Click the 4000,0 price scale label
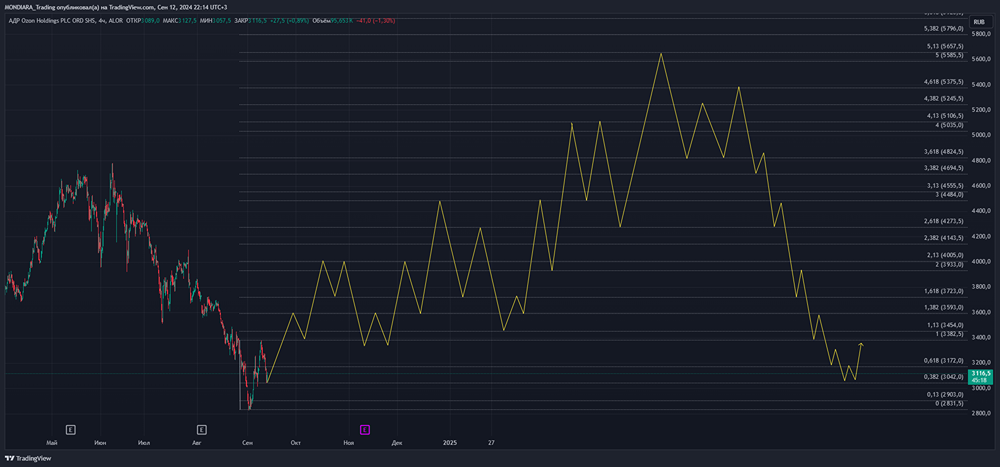Screen dimensions: 1000x467 coord(981,262)
